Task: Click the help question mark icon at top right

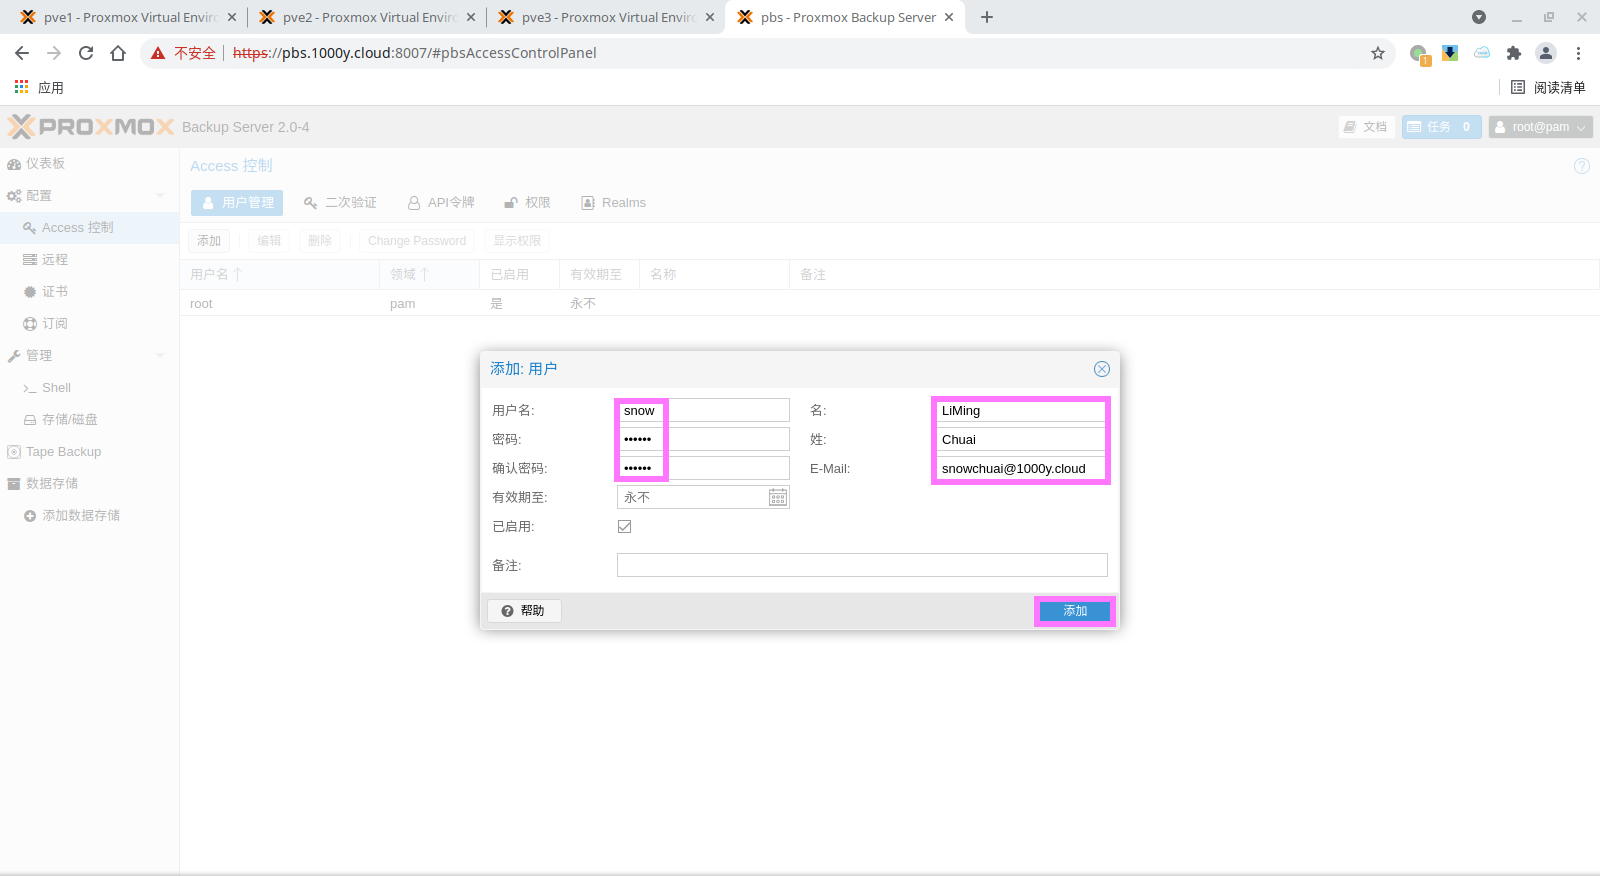Action: click(1581, 166)
